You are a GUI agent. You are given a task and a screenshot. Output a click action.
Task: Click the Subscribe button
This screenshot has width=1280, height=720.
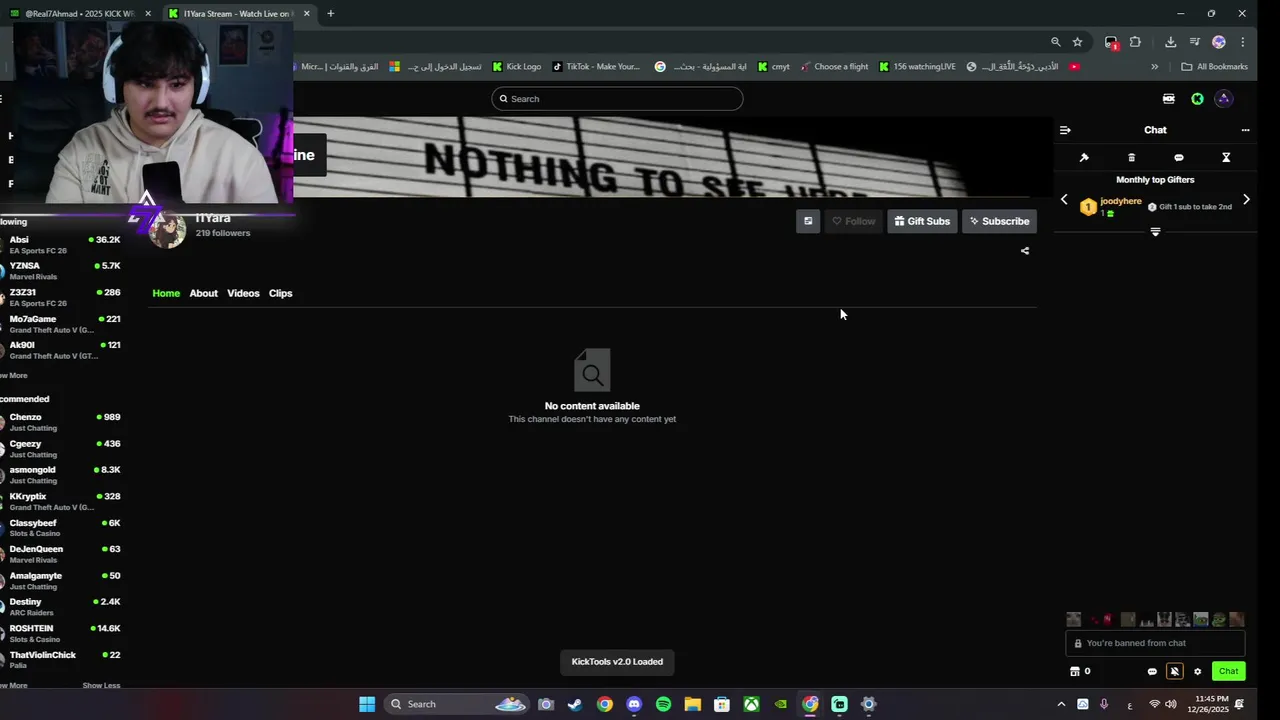(999, 221)
